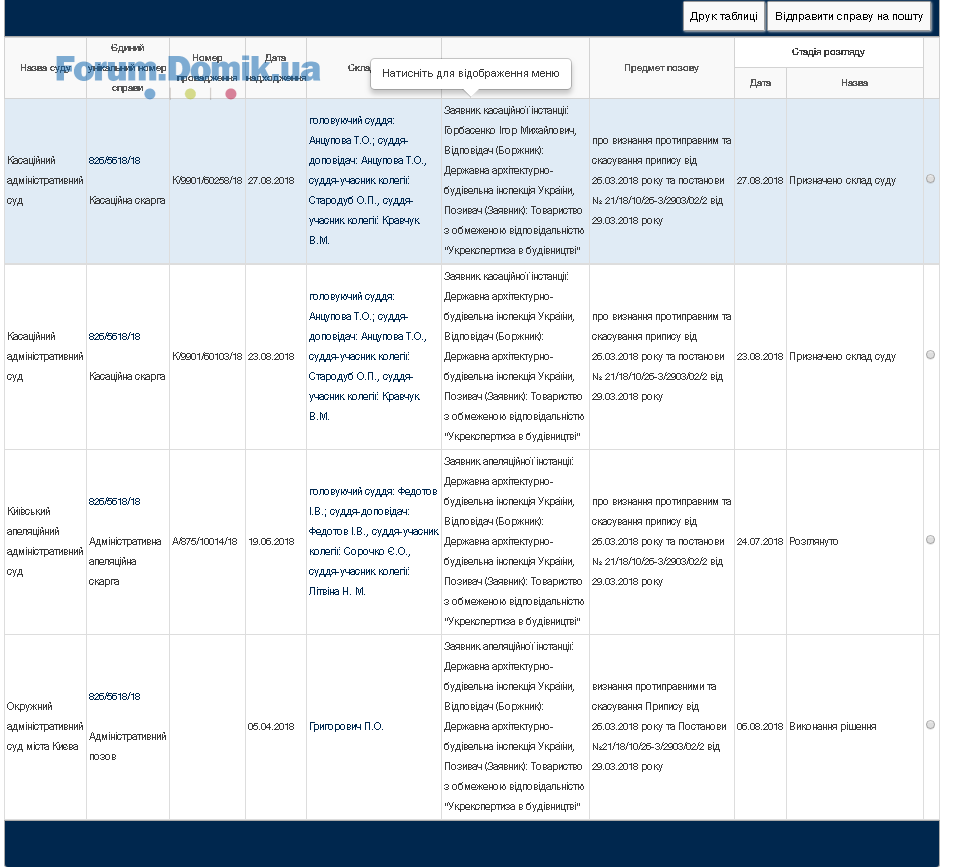The width and height of the screenshot is (964, 867).
Task: Click 'Касаційна скарга' in the K/9901/60258/18 row
Action: [127, 200]
